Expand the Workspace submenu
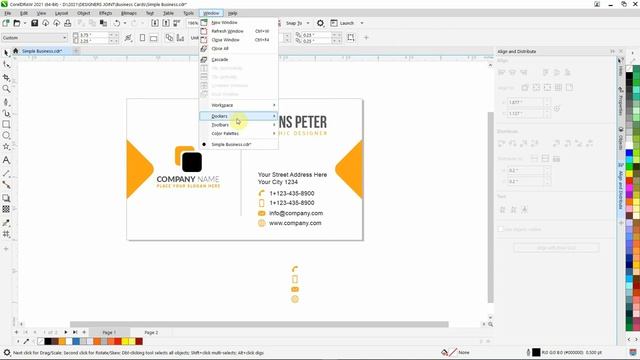The image size is (640, 360). coord(238,105)
